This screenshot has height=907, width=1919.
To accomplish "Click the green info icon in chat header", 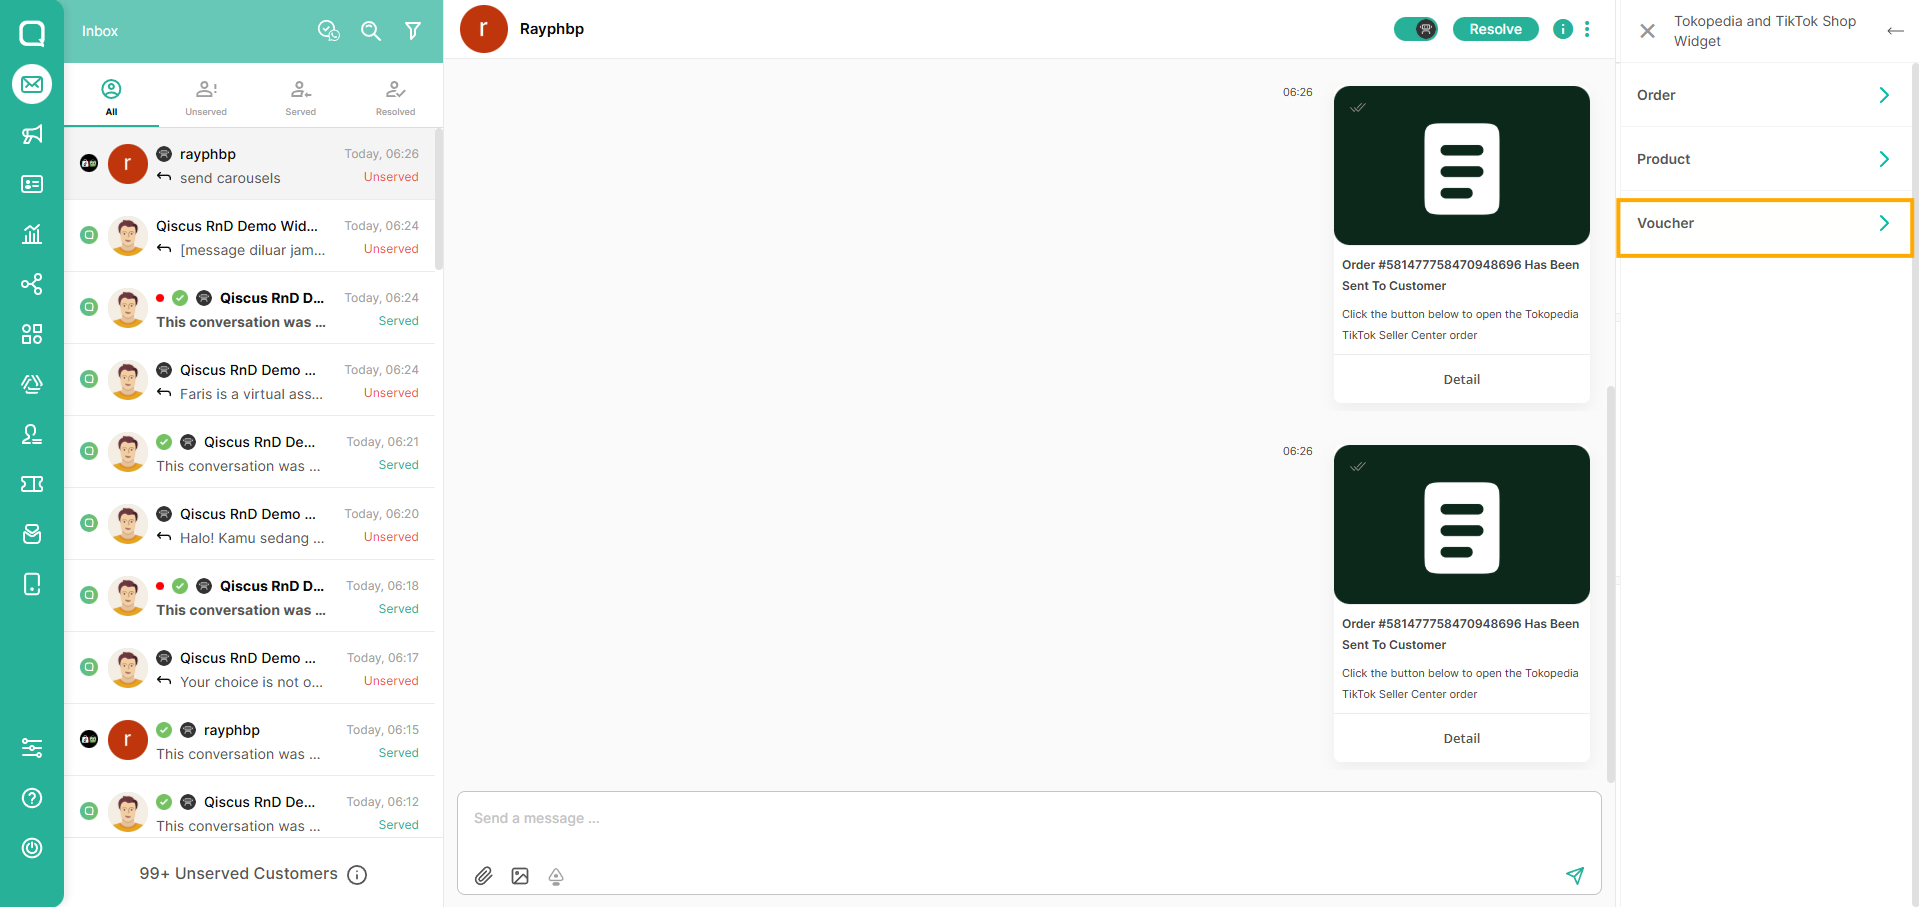I will pos(1563,29).
